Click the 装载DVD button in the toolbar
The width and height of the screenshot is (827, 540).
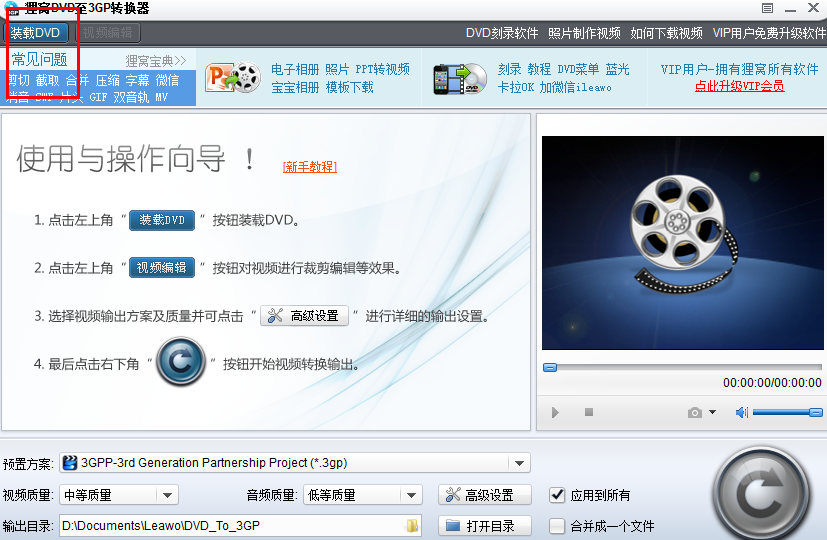(x=35, y=33)
